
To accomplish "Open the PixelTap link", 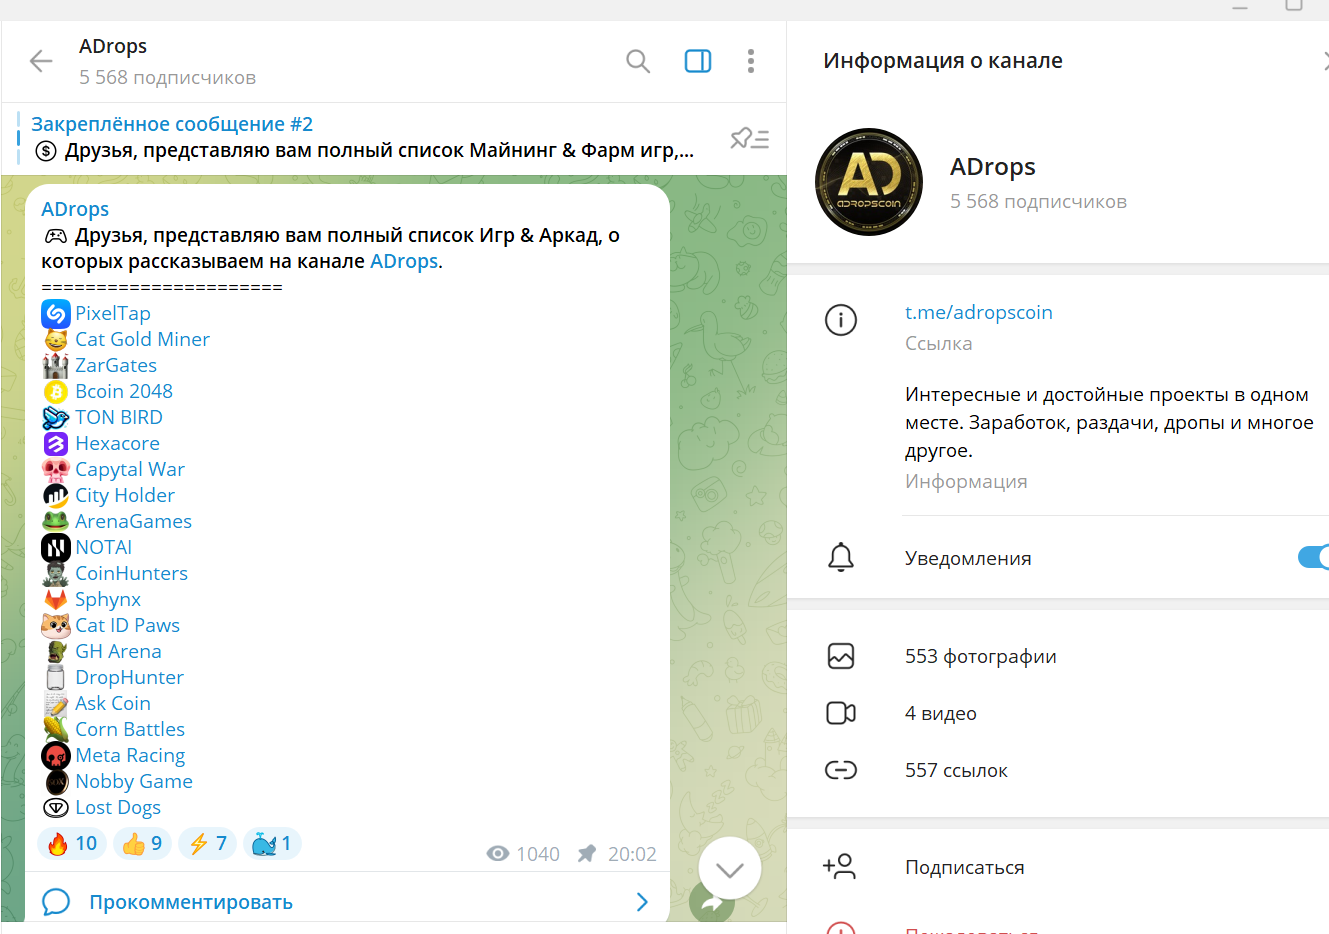I will coord(113,313).
